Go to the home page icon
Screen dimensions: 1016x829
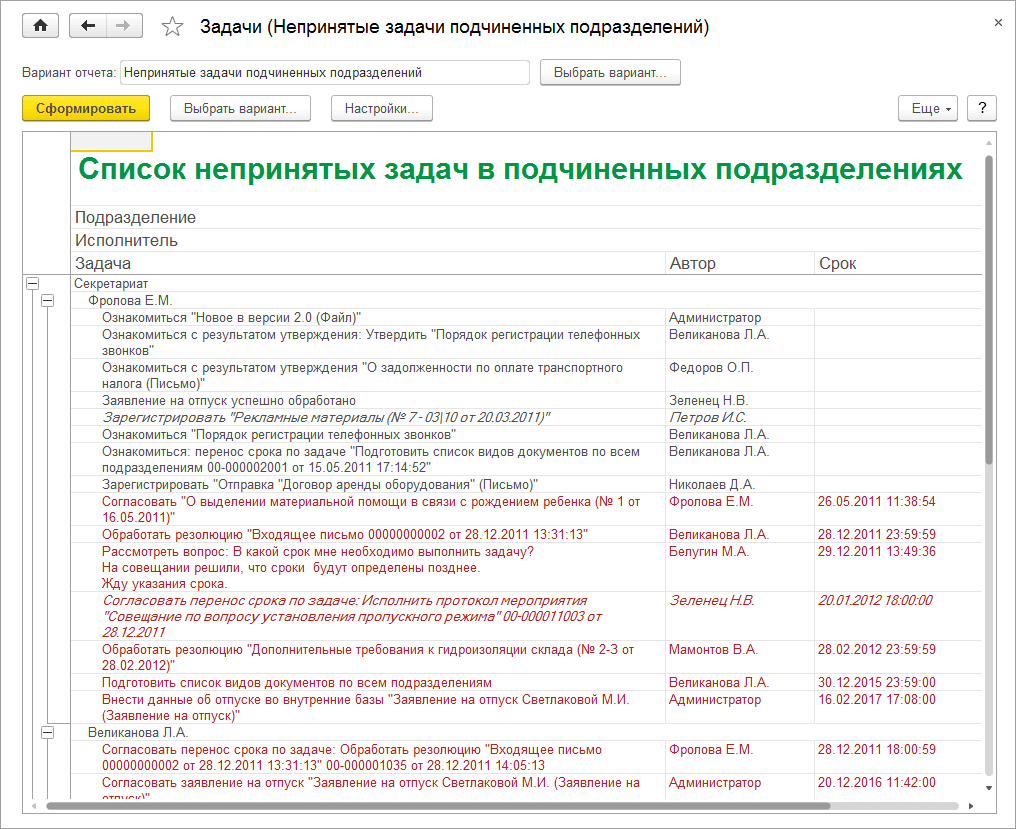pyautogui.click(x=40, y=26)
